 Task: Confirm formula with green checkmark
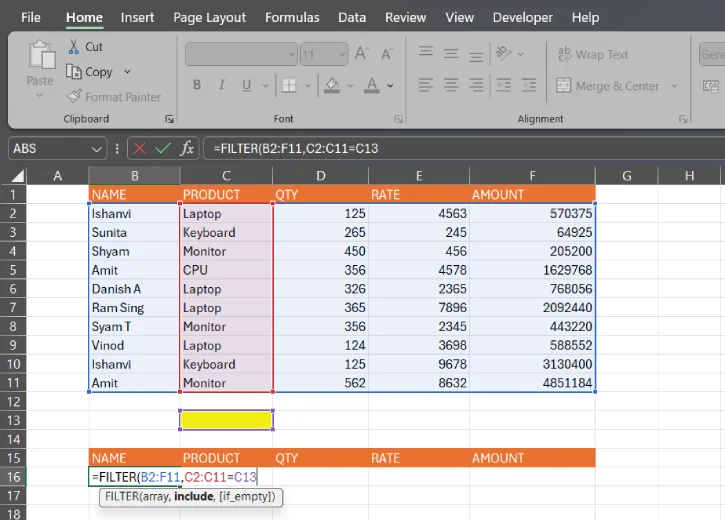point(163,148)
